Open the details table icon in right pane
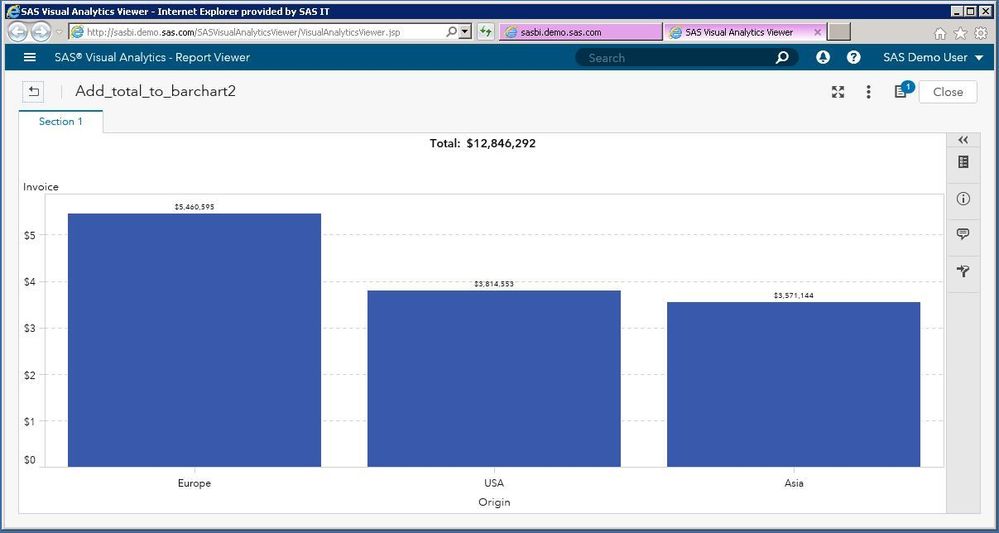 pyautogui.click(x=963, y=162)
